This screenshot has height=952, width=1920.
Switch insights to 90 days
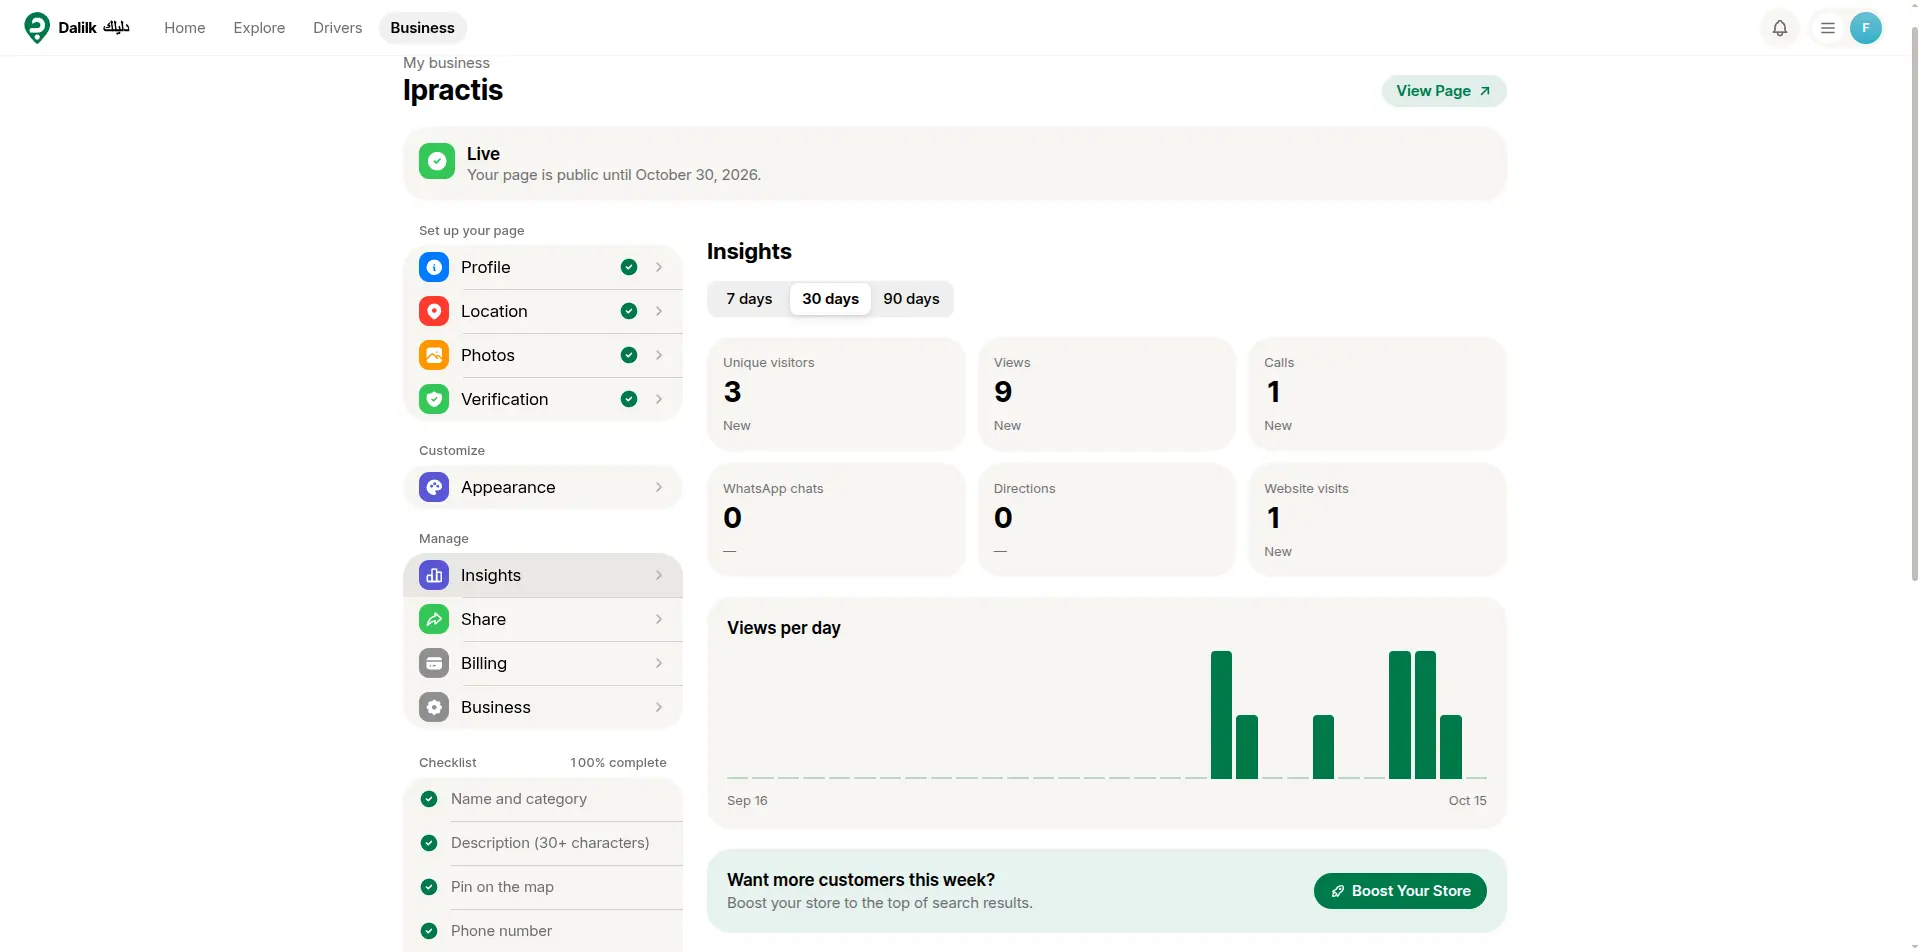[x=911, y=299]
